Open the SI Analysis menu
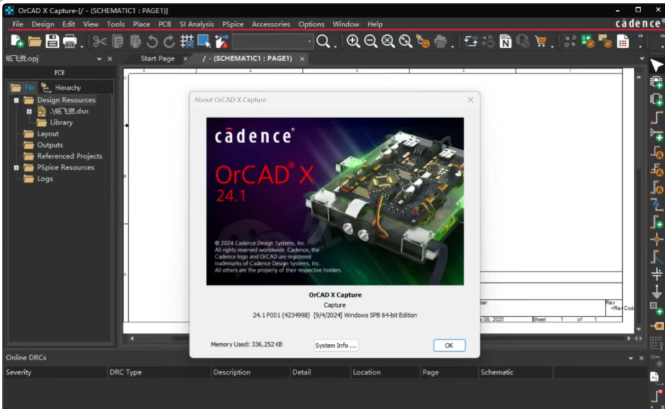Screen dimensions: 665x409 click(x=196, y=23)
